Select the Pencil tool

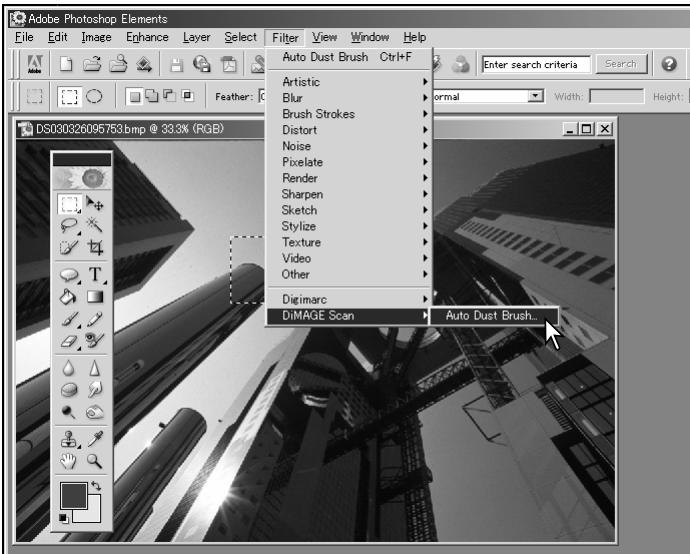(x=95, y=319)
